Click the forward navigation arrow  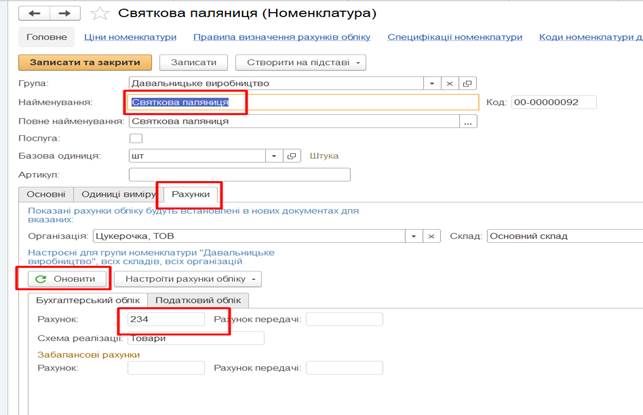coord(63,13)
